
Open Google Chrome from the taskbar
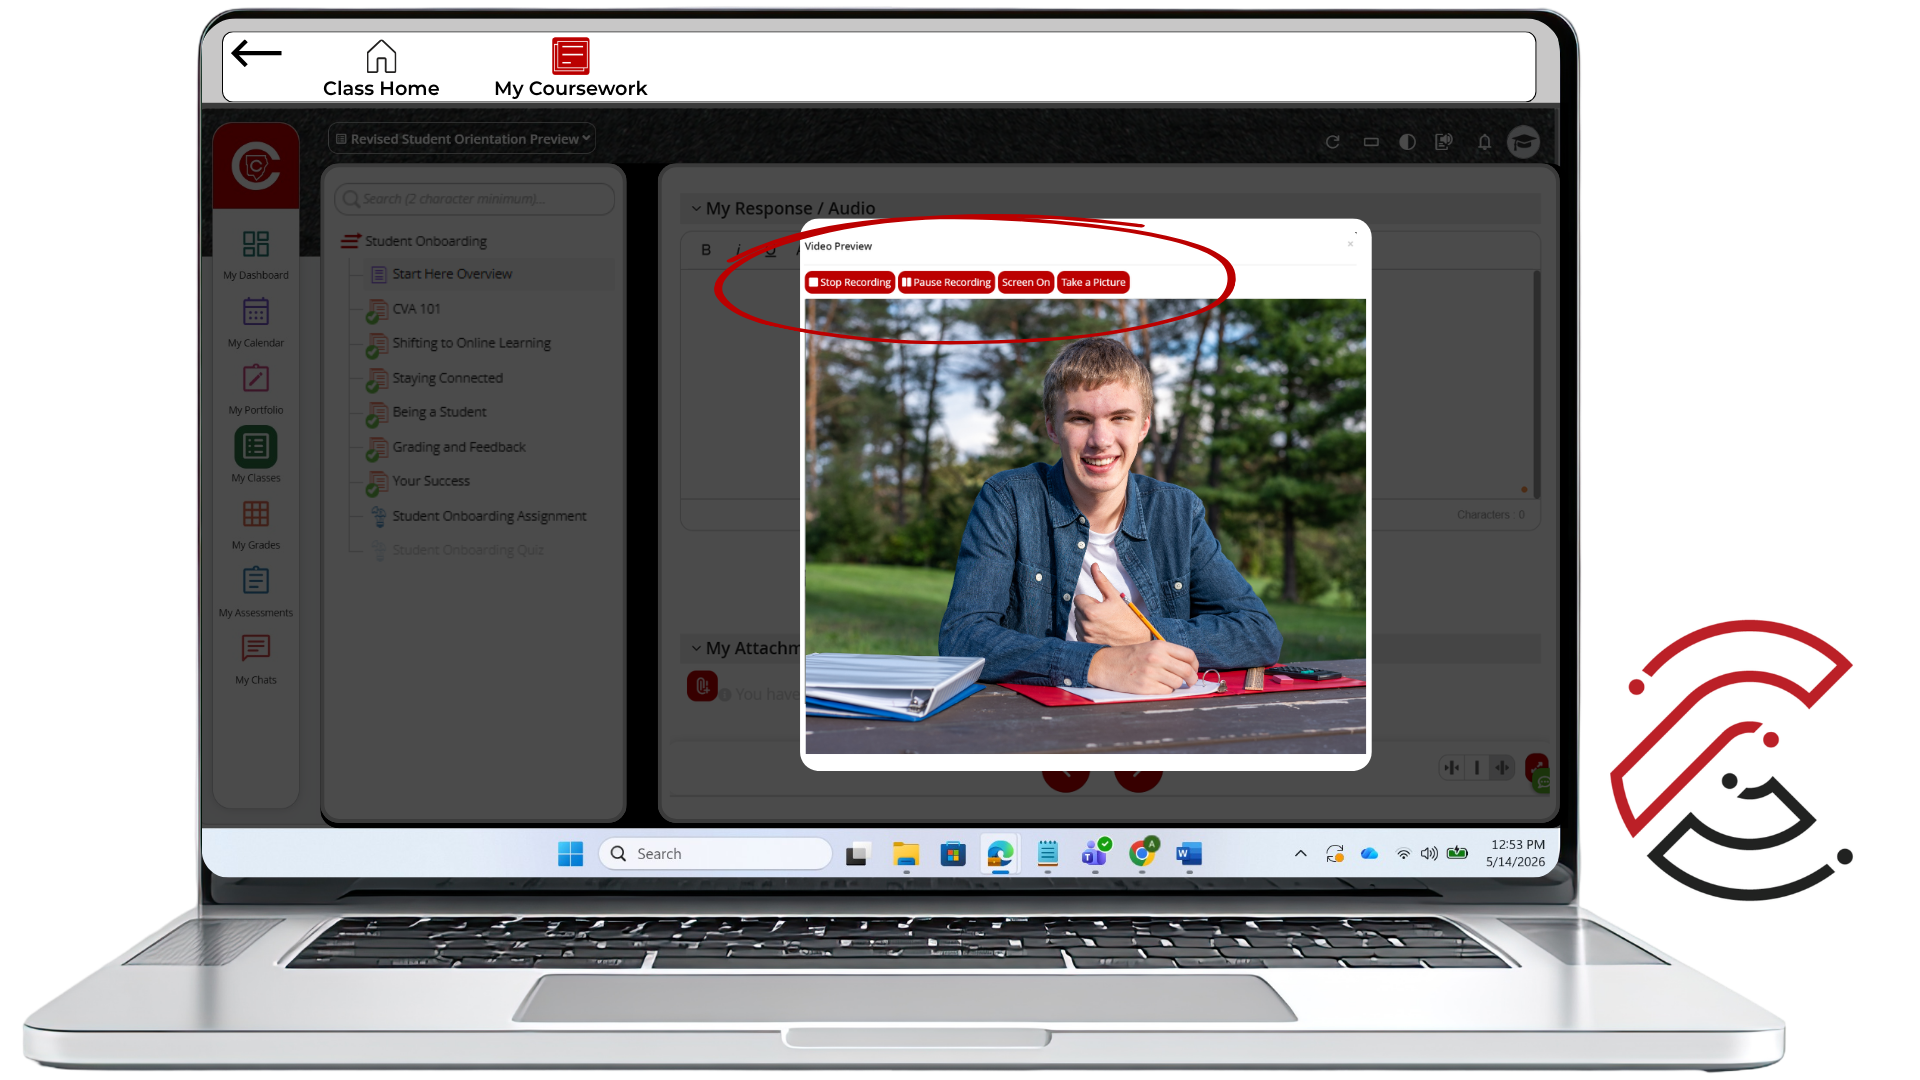tap(1142, 854)
